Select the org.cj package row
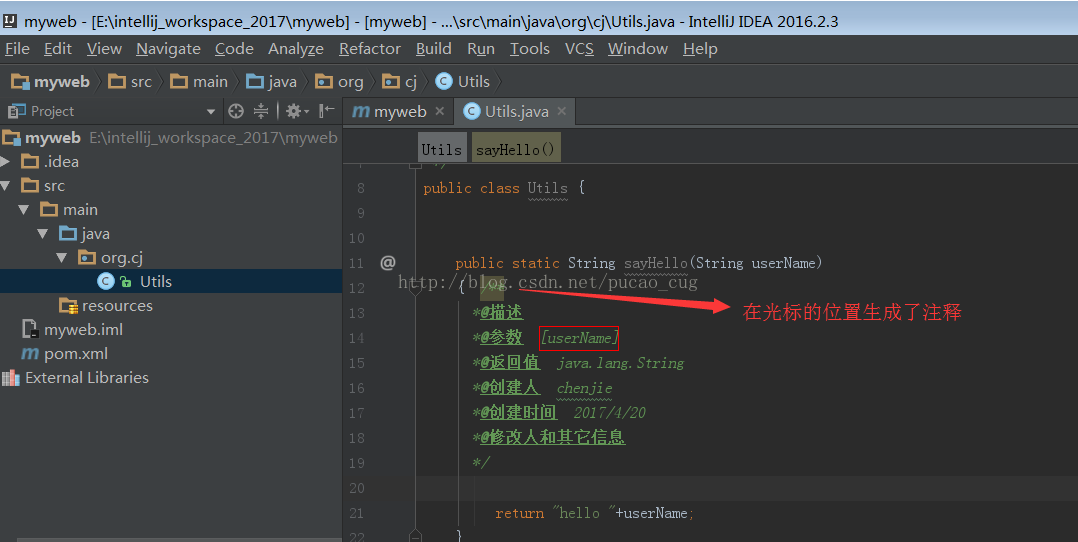This screenshot has width=1078, height=542. 171,258
